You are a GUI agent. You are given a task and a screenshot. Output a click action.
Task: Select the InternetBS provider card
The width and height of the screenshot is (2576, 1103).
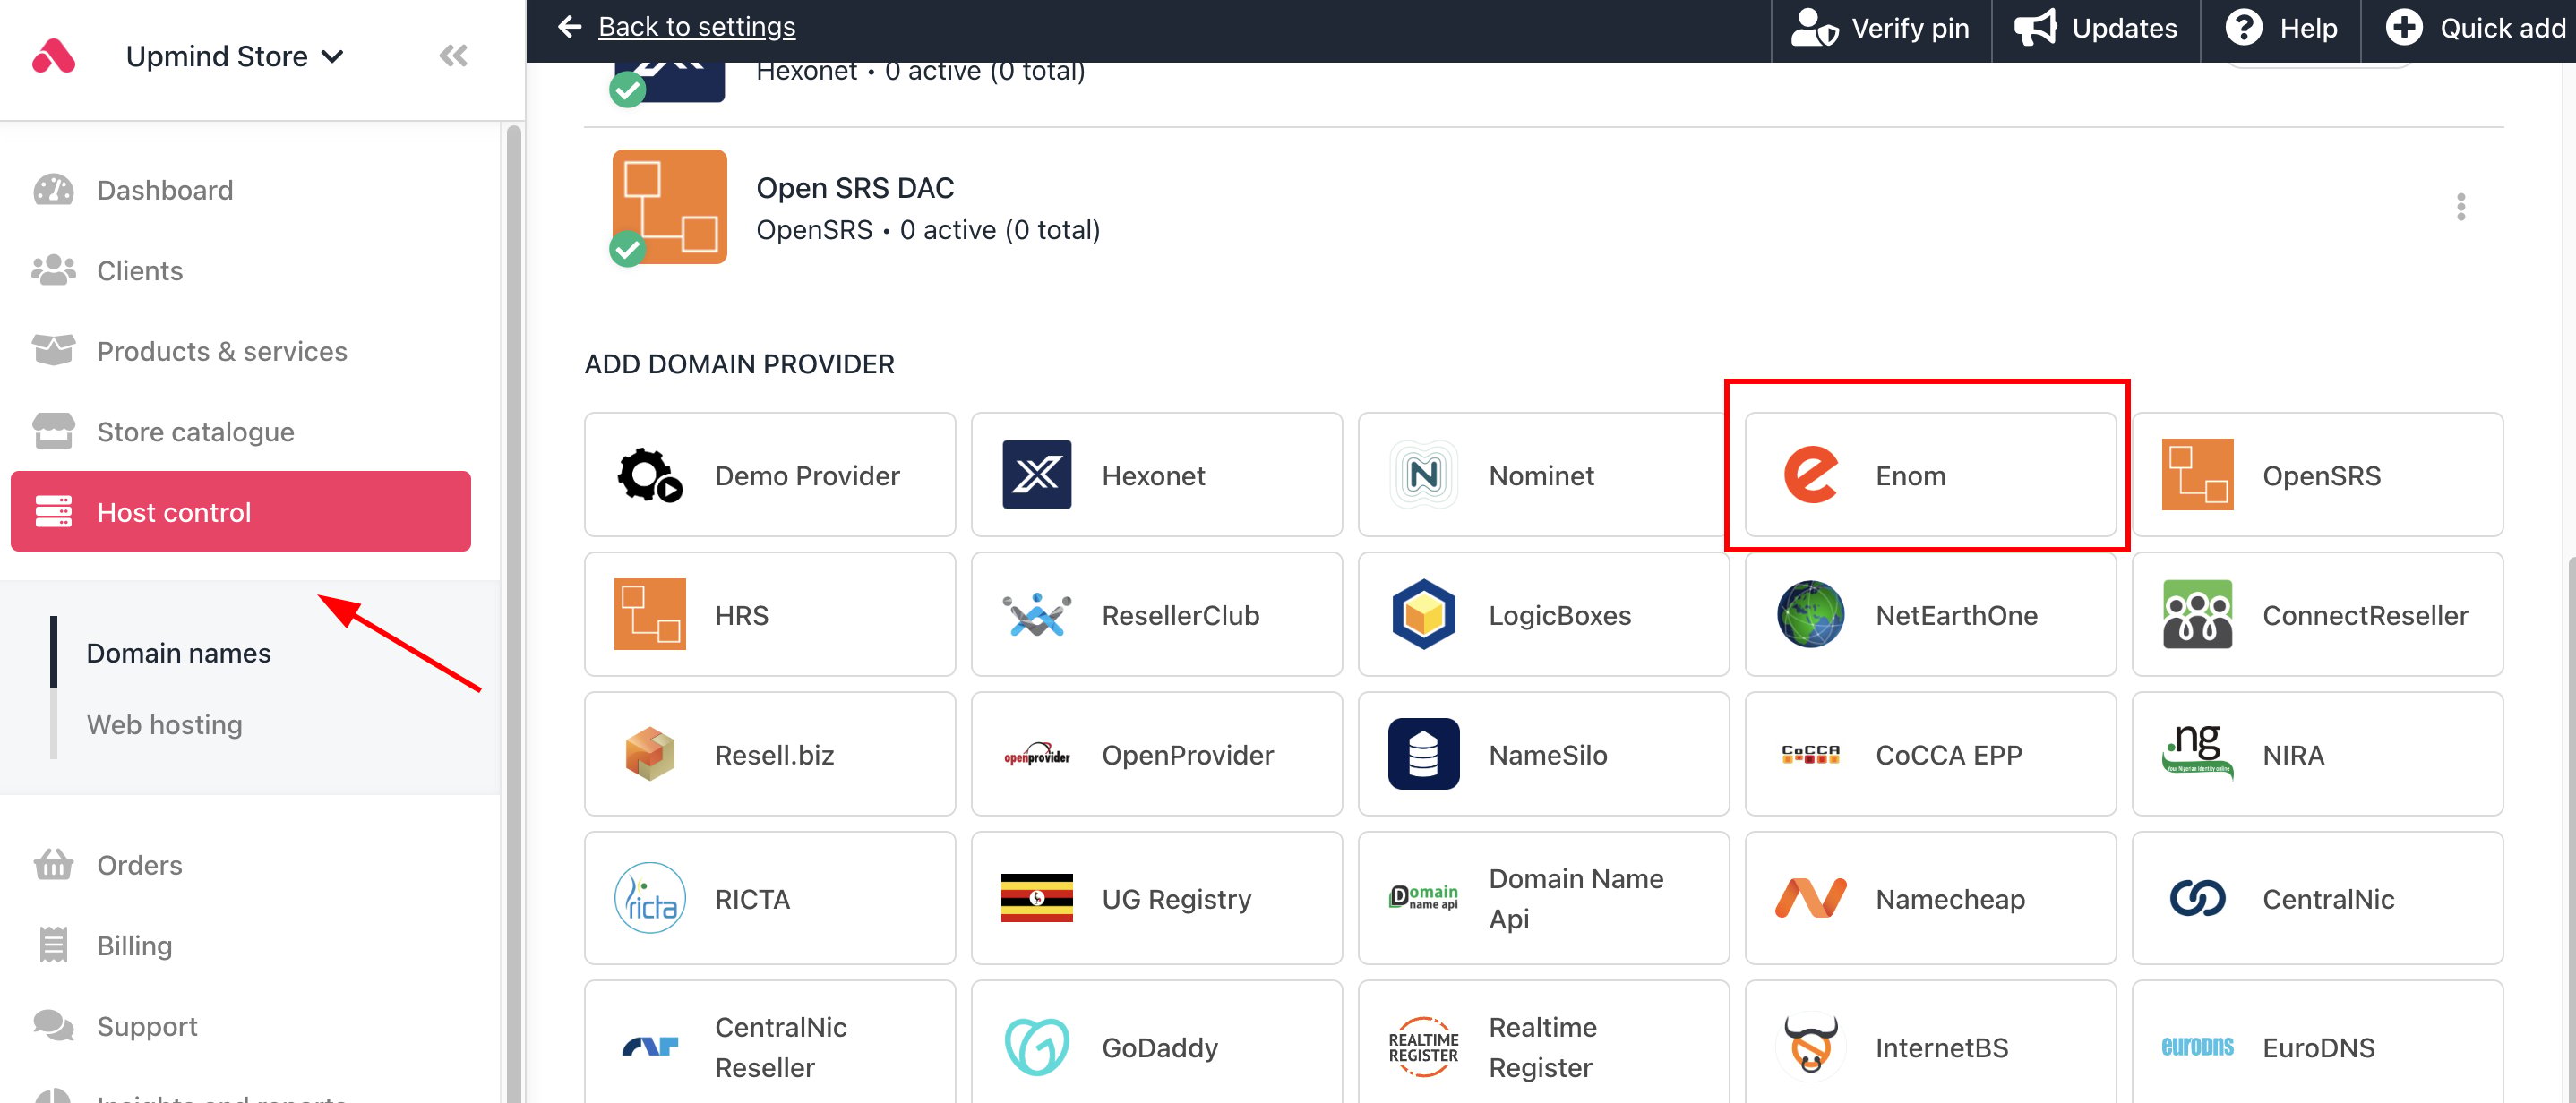coord(1931,1042)
